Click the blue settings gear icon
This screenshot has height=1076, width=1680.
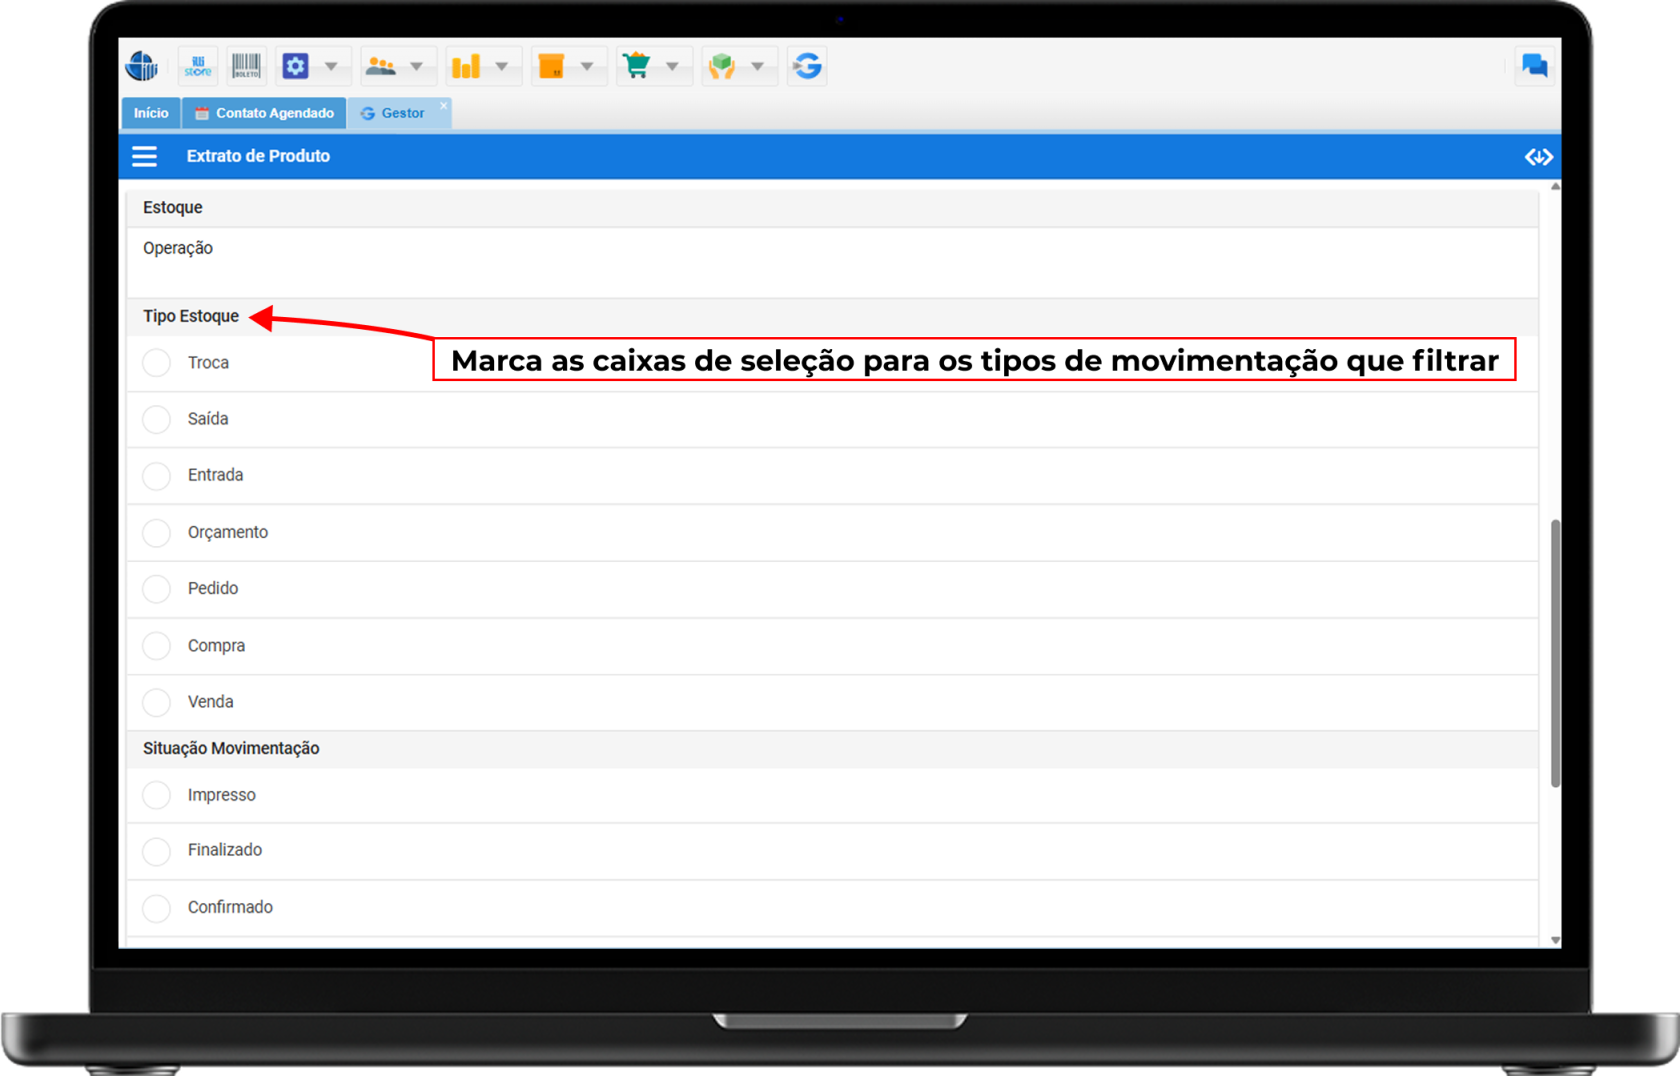pyautogui.click(x=295, y=66)
